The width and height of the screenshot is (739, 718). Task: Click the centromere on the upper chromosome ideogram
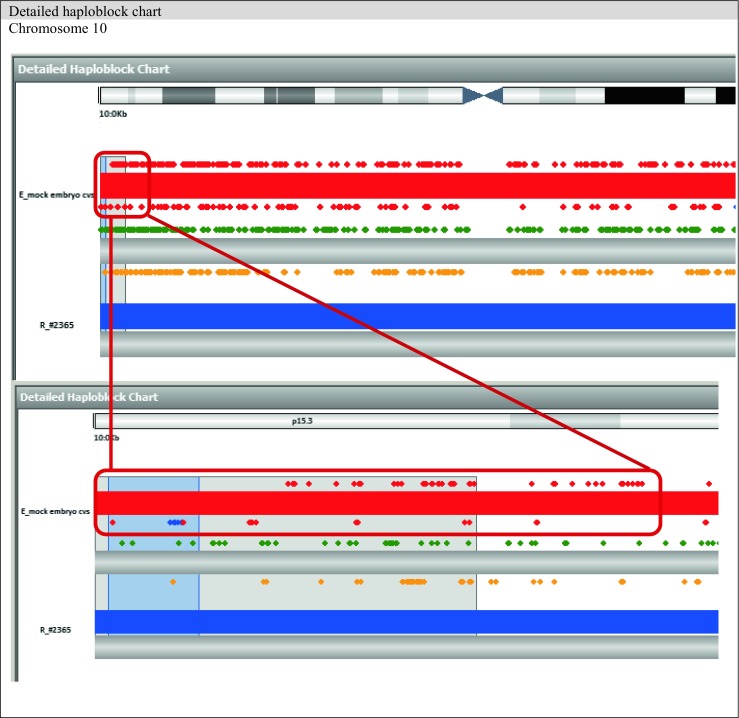[482, 95]
